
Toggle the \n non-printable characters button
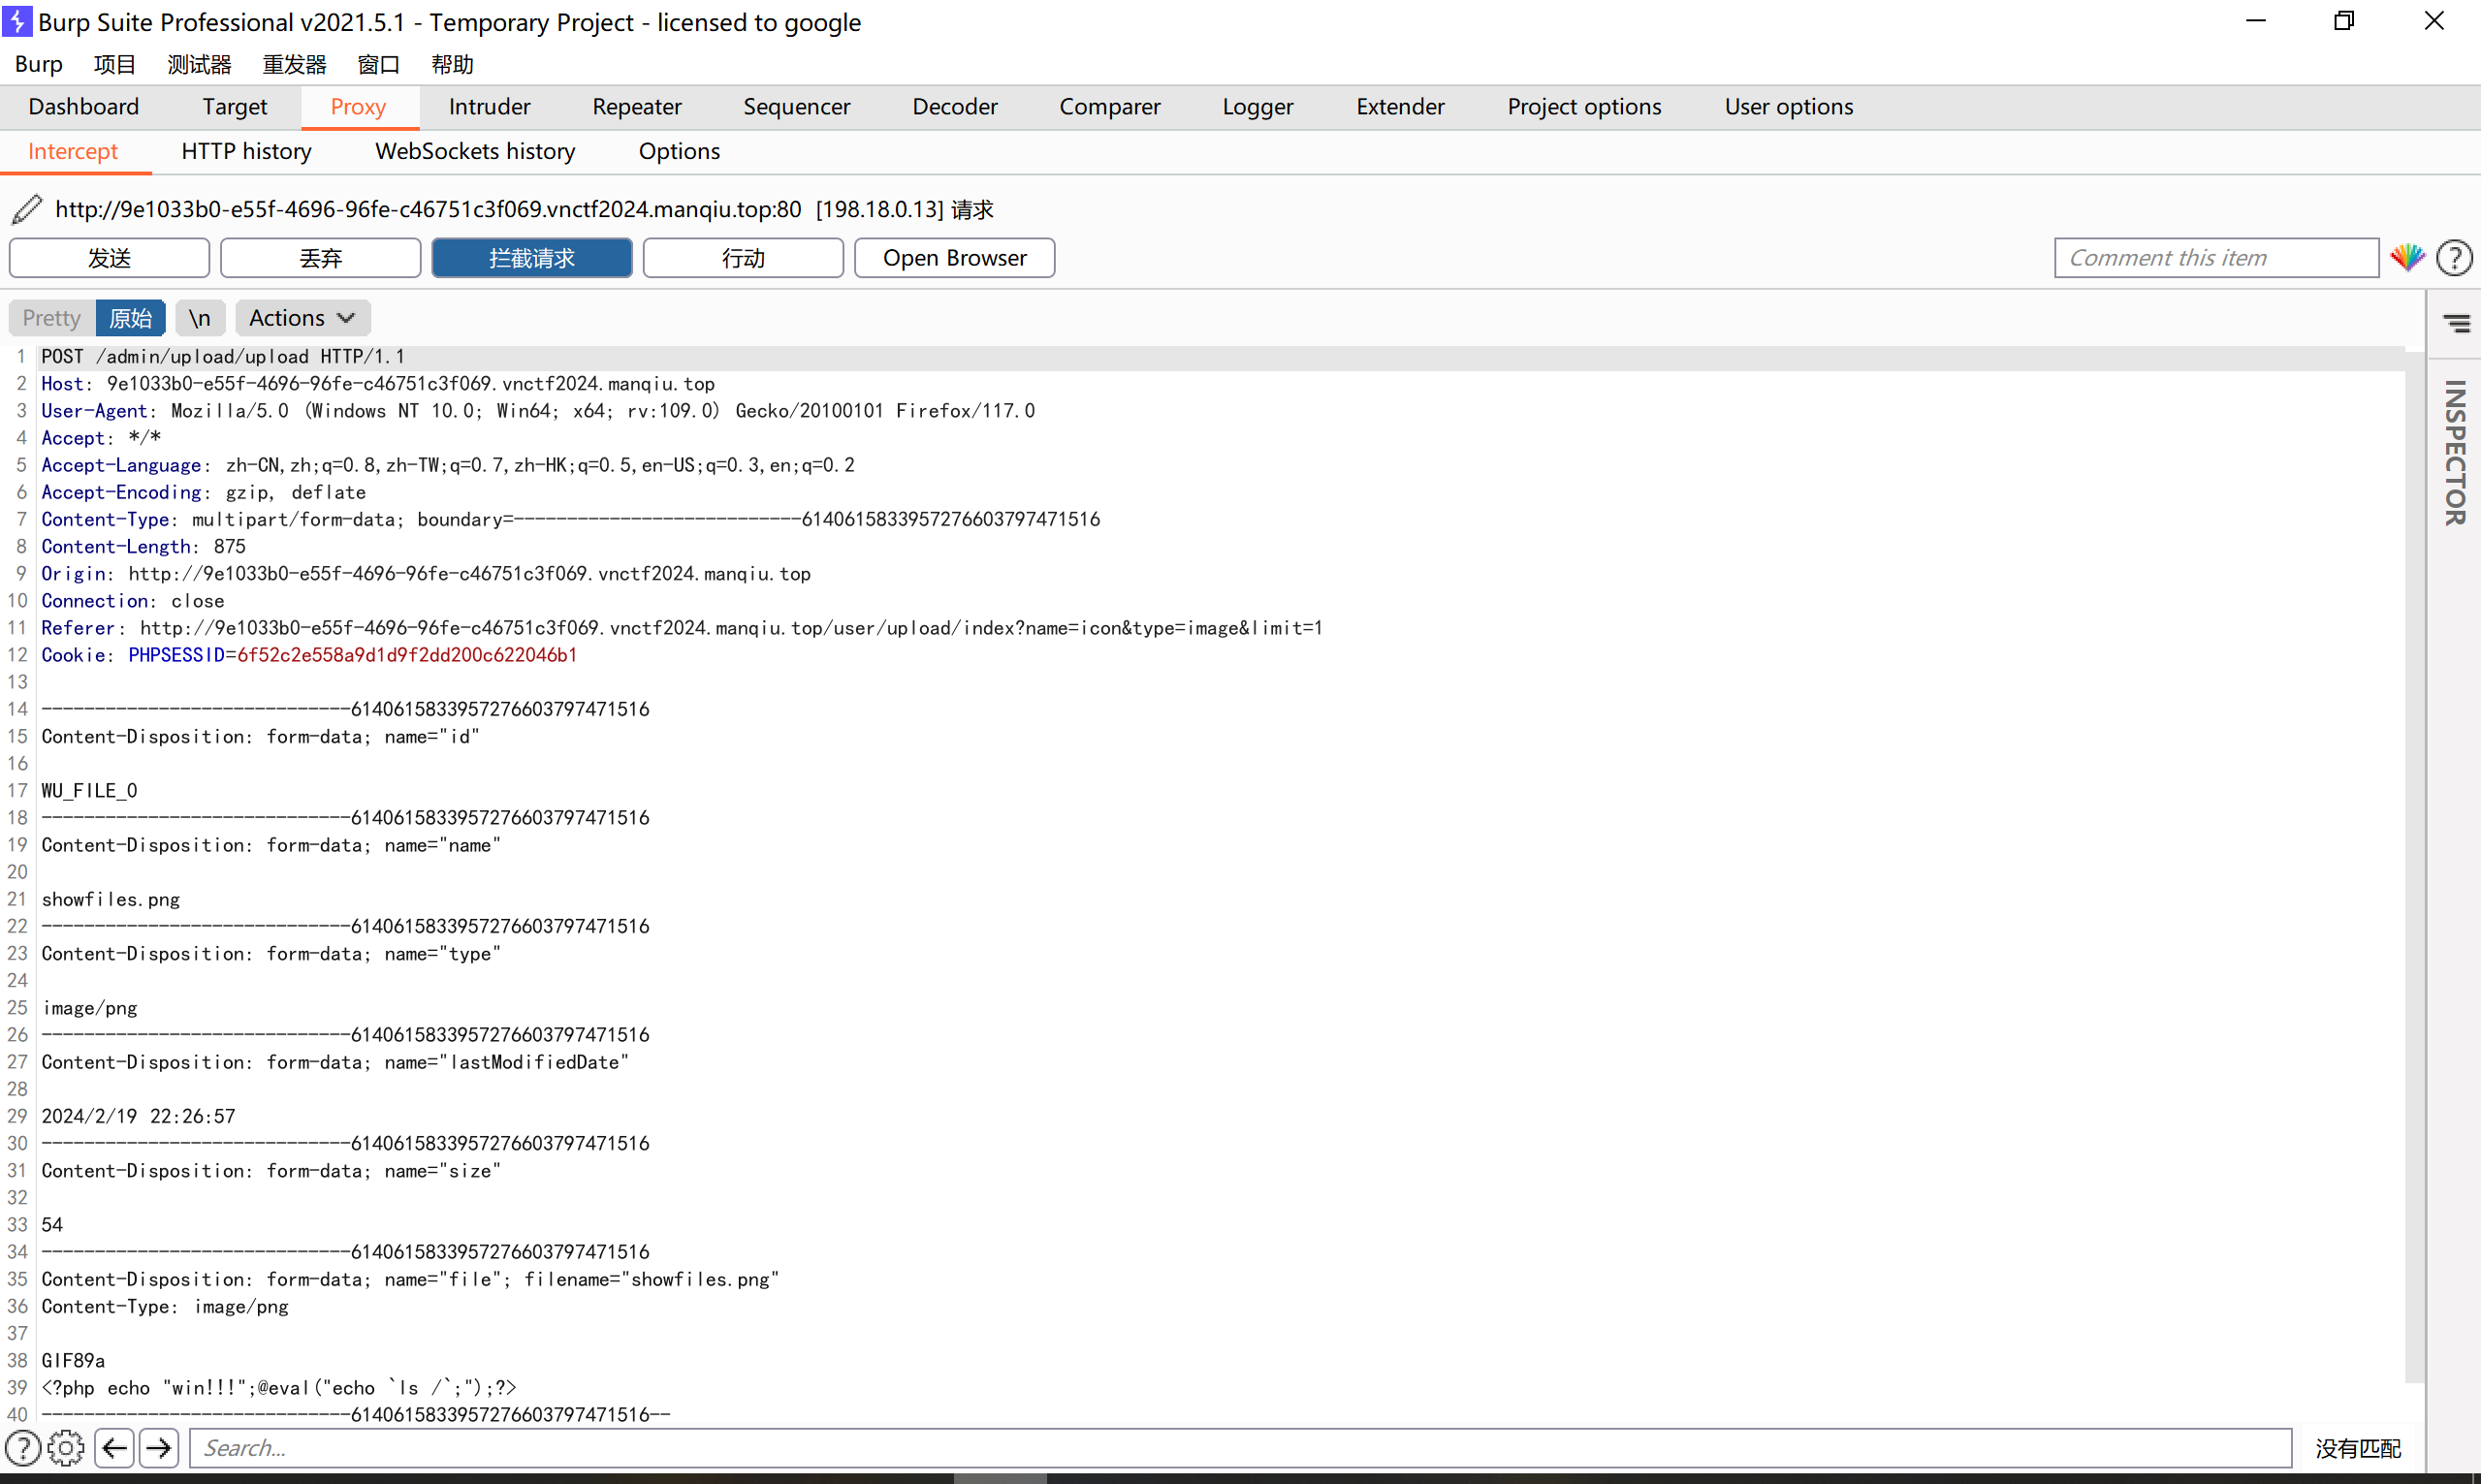click(200, 318)
